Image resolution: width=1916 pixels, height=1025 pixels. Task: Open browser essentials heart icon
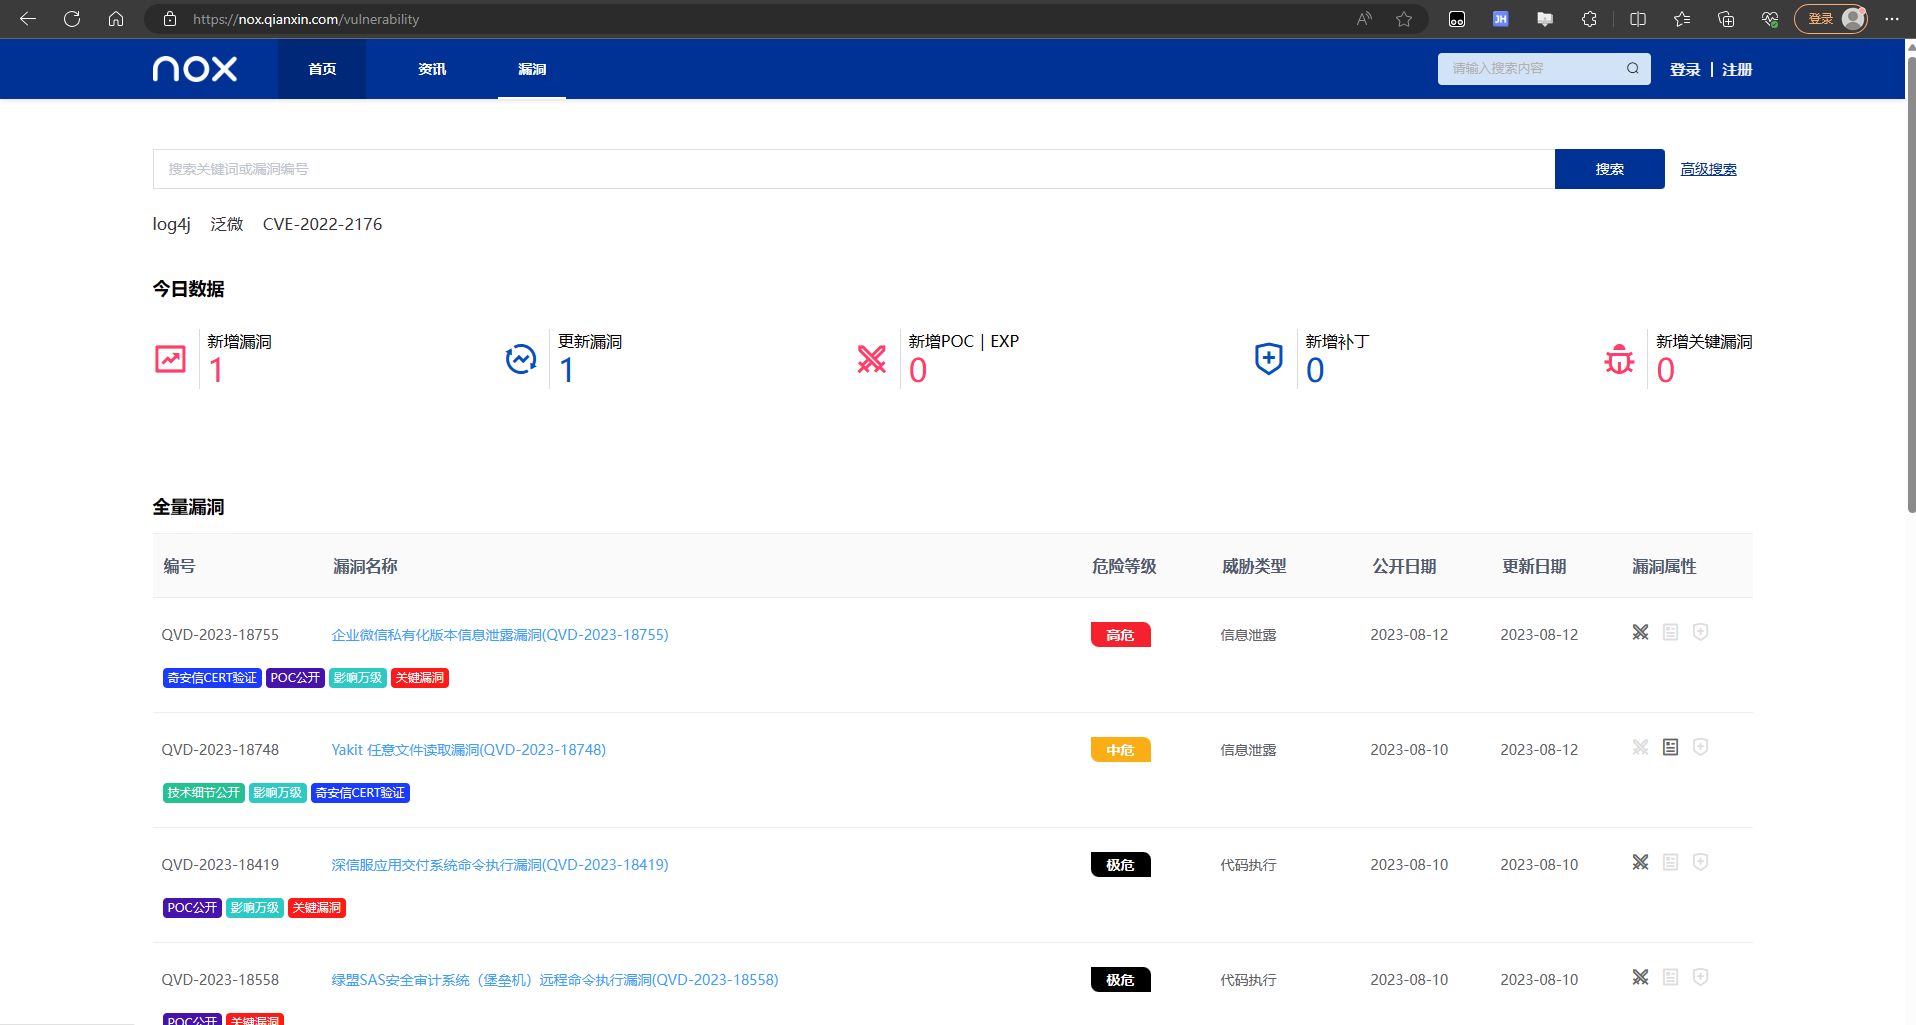(x=1770, y=19)
